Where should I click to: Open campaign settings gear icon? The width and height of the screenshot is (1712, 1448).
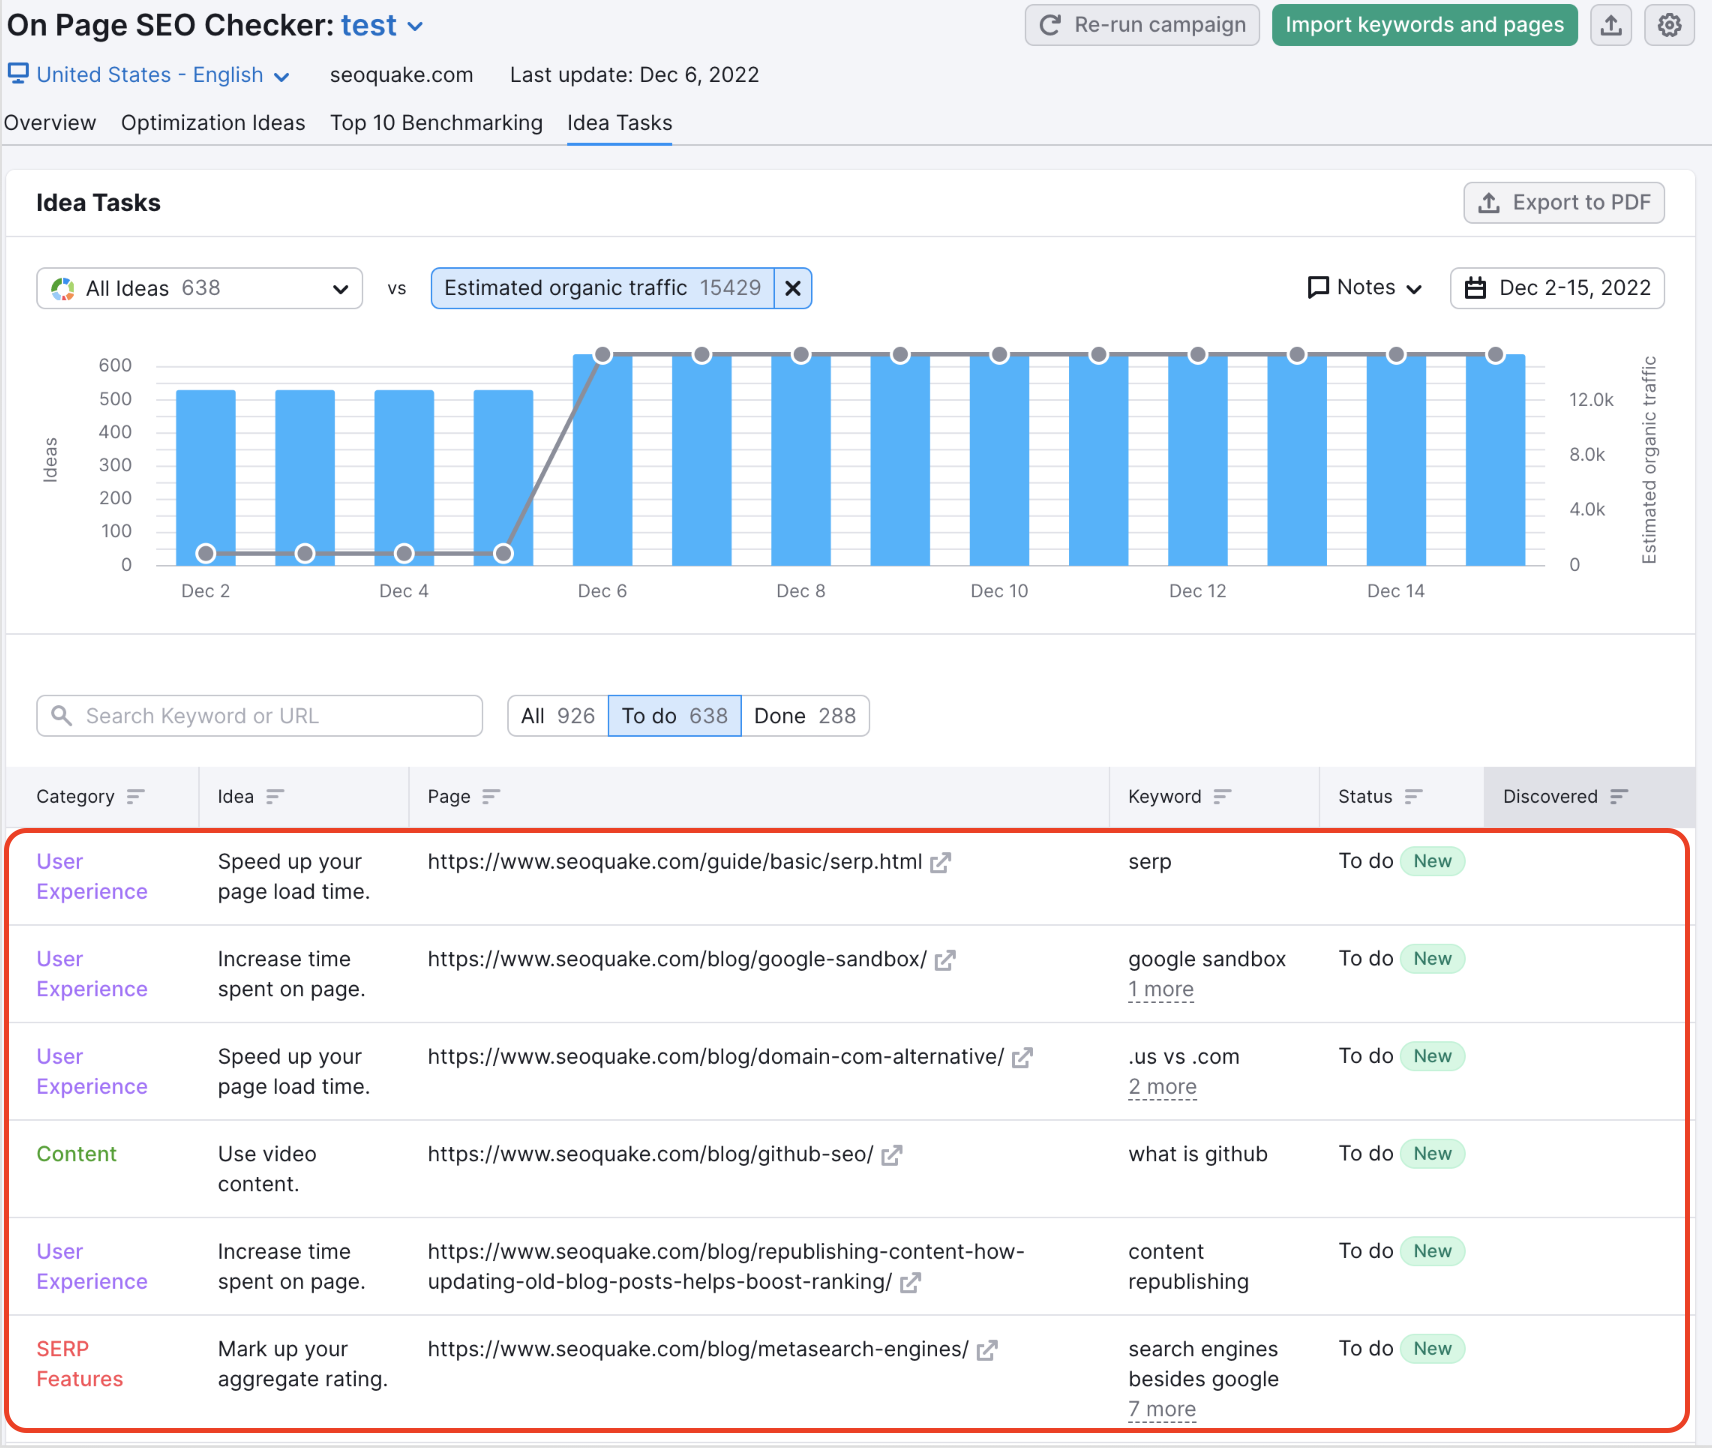coord(1669,25)
